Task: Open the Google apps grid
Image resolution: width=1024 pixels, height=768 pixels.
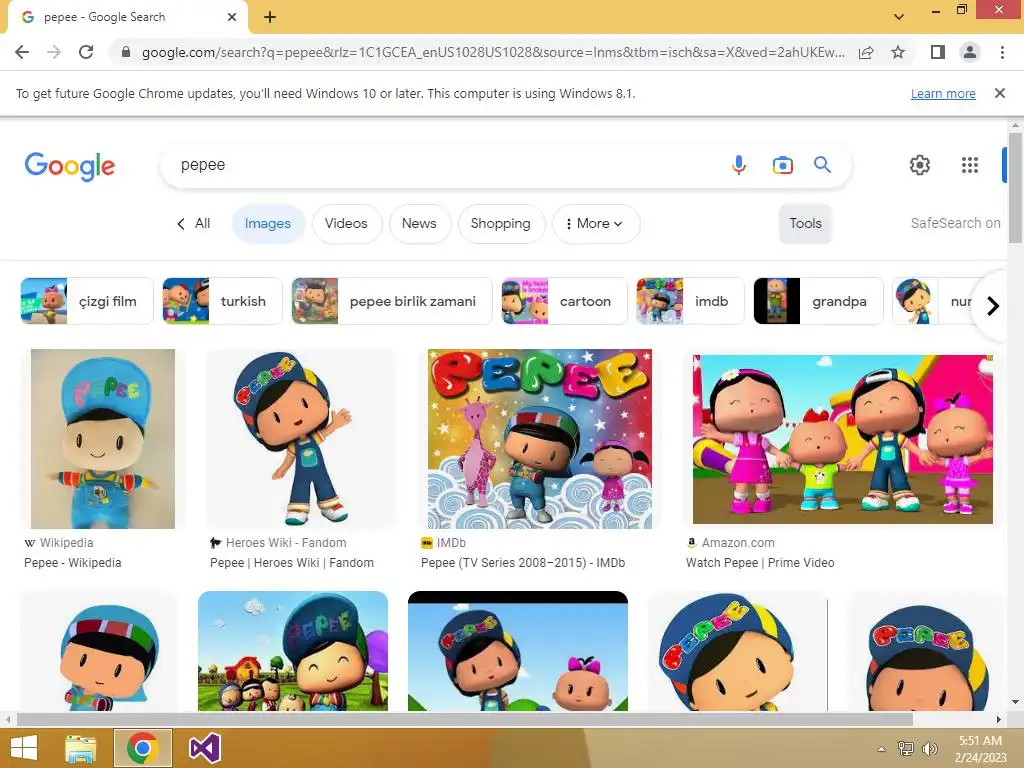Action: 970,165
